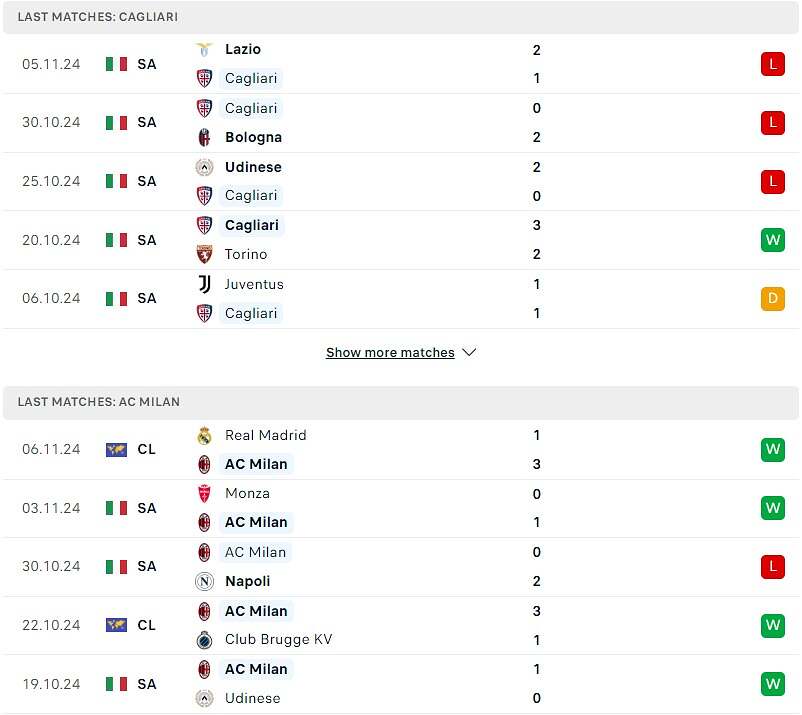Select the Last Matches: AC Milan header

pos(400,402)
